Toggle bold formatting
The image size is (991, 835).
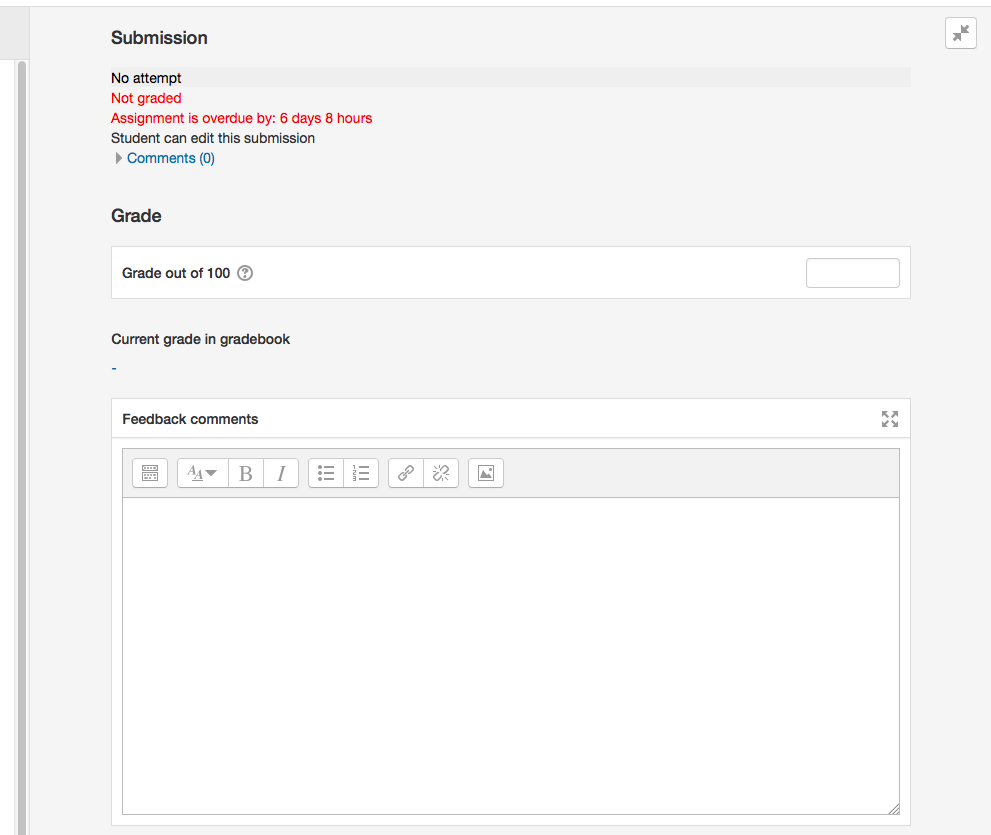(x=246, y=473)
